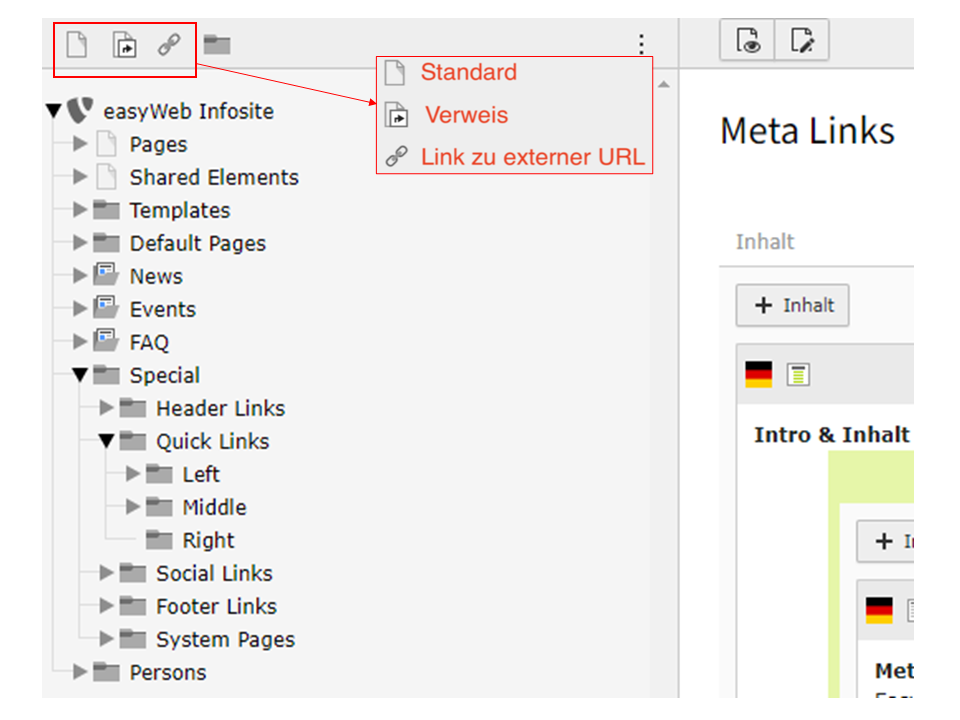Image resolution: width=960 pixels, height=720 pixels.
Task: Open the page preview icon on the right panel
Action: coord(747,39)
